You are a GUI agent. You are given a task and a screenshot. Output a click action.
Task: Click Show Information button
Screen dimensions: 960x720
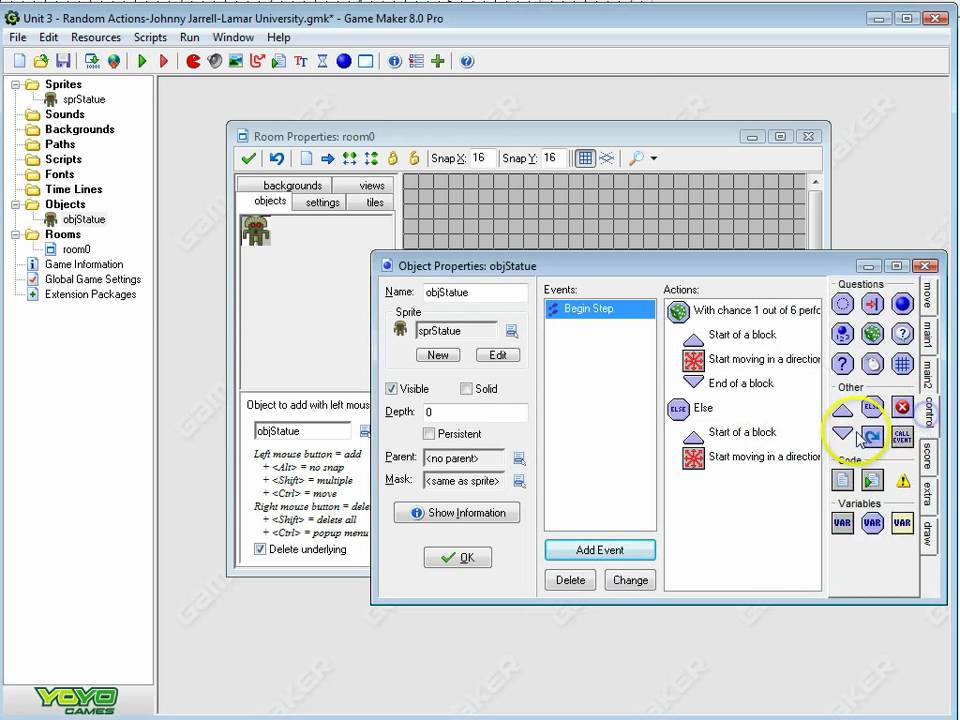point(457,512)
